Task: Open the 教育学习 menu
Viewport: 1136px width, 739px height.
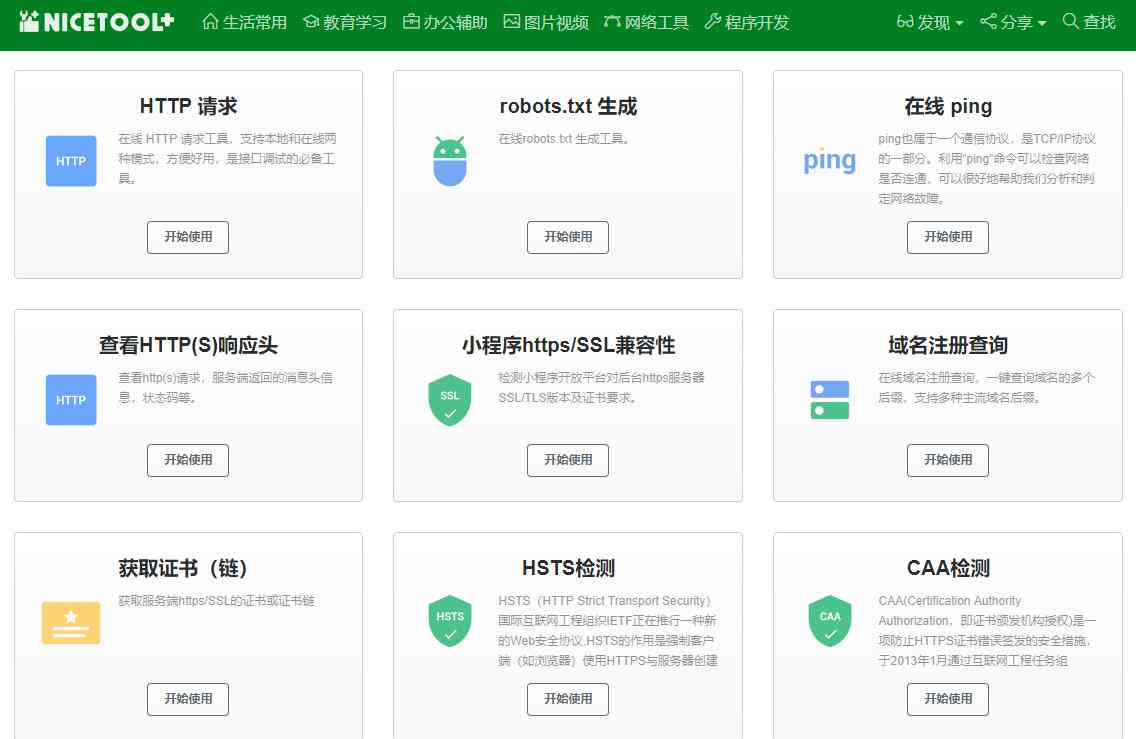Action: click(x=345, y=22)
